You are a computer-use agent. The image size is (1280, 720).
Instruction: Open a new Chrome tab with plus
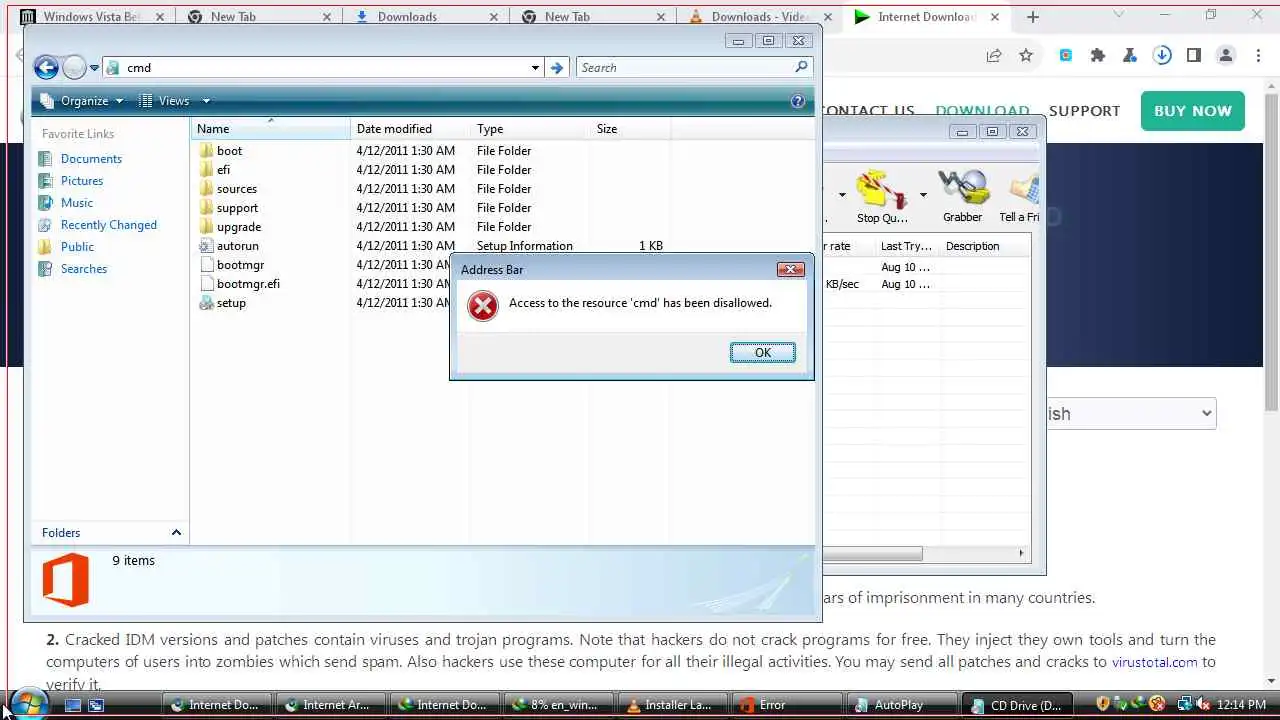click(x=1033, y=16)
